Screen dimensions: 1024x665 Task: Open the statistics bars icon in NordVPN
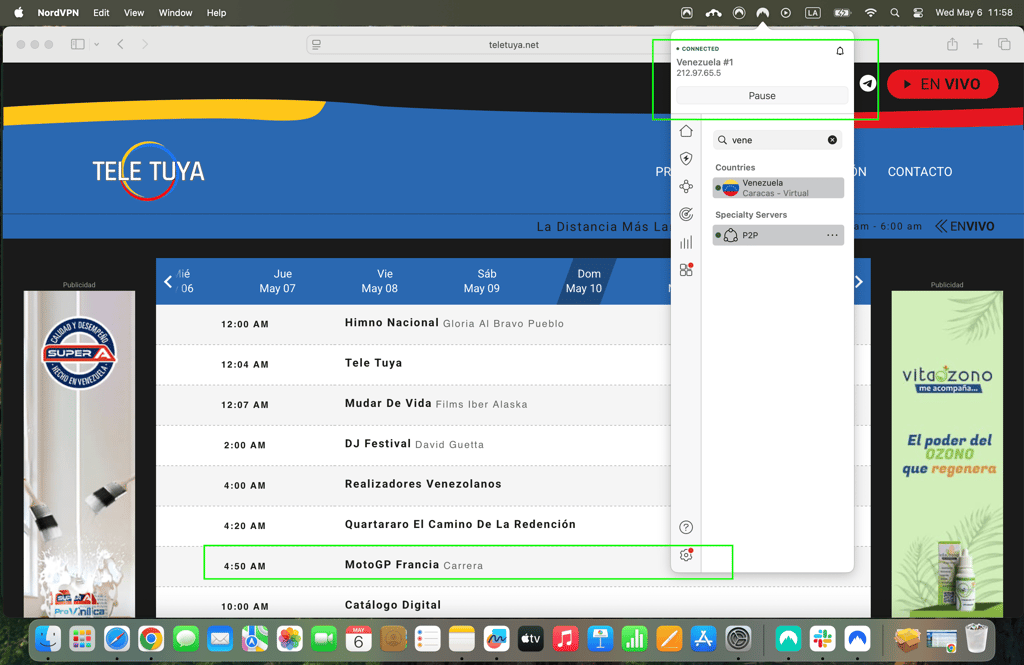point(686,242)
